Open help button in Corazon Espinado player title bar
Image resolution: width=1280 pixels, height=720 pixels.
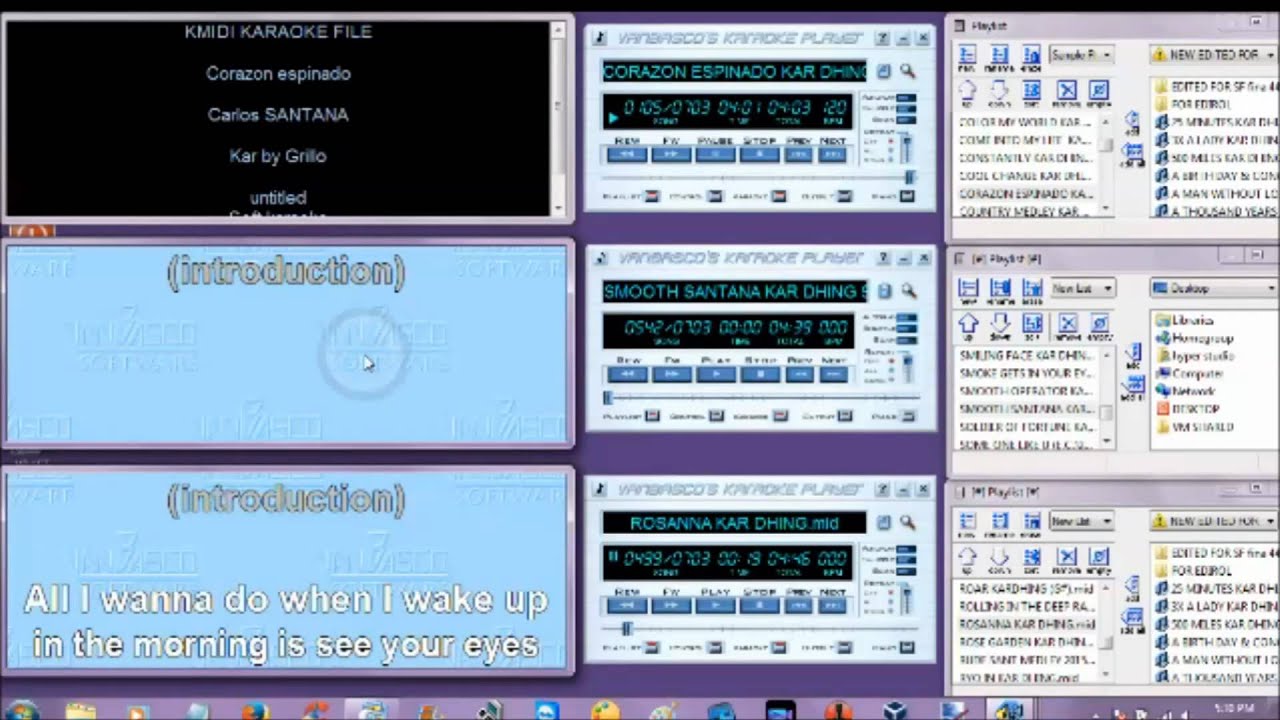point(882,38)
